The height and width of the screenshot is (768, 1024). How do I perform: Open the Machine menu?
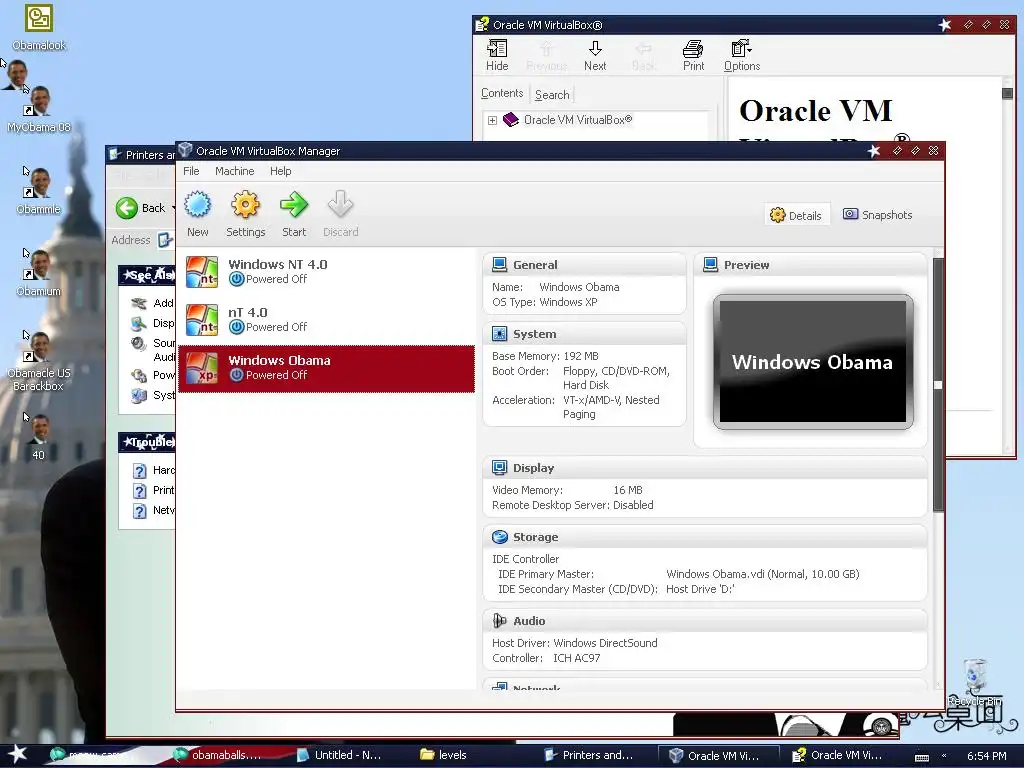tap(234, 171)
